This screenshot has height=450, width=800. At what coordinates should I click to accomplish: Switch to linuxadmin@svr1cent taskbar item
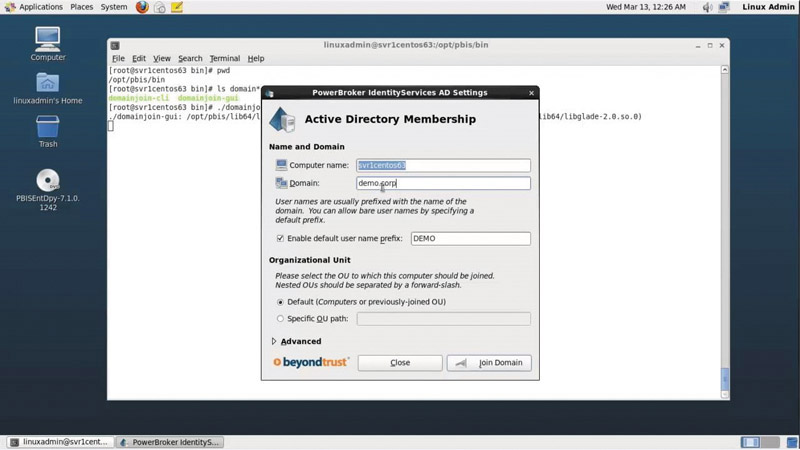tap(60, 442)
